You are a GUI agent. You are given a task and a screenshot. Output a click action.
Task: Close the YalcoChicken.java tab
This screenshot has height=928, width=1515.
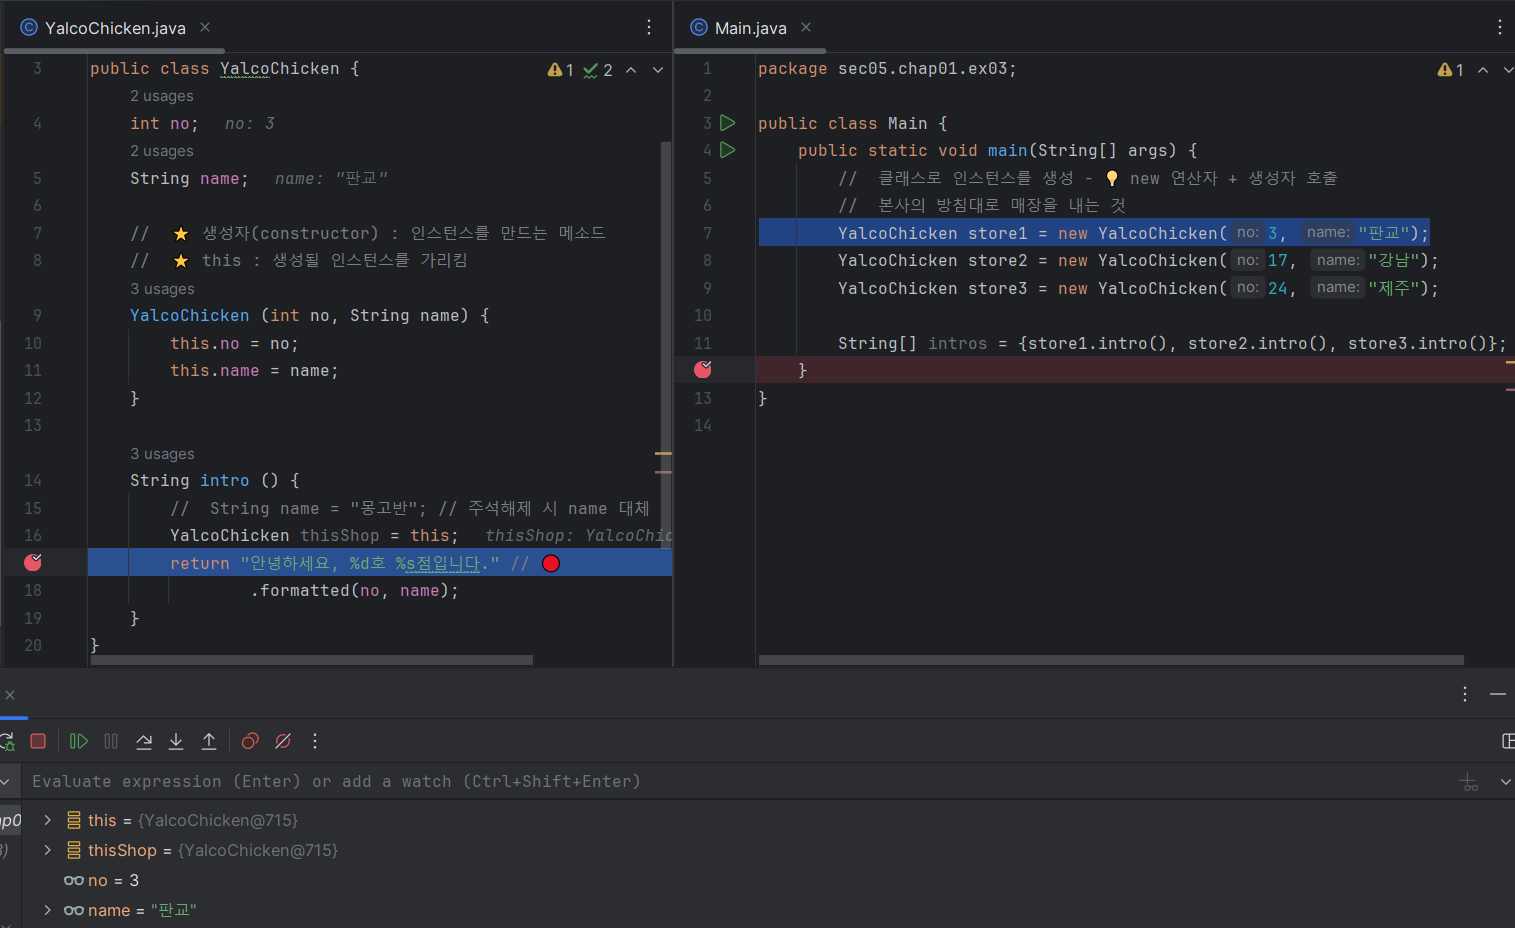coord(205,27)
